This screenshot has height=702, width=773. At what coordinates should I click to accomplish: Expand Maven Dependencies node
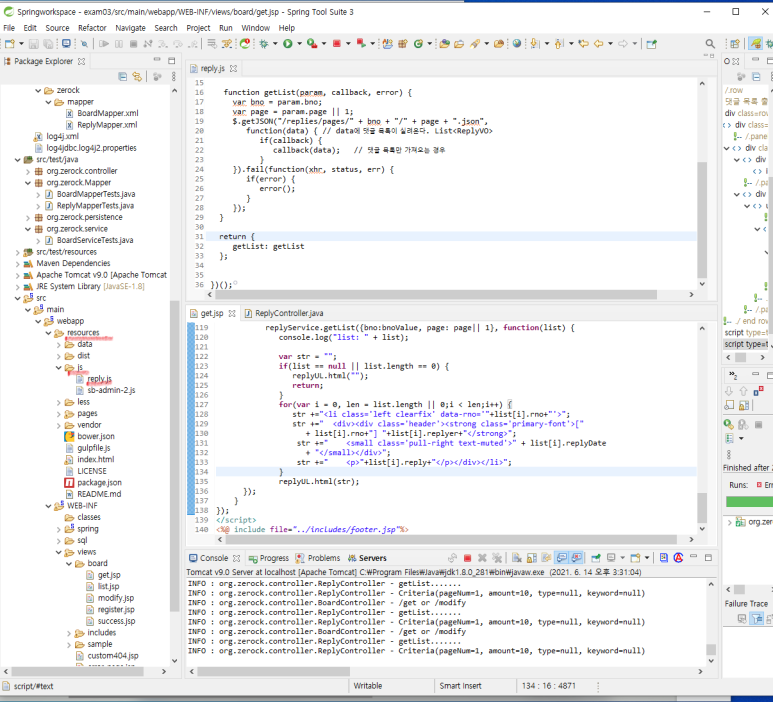click(18, 264)
